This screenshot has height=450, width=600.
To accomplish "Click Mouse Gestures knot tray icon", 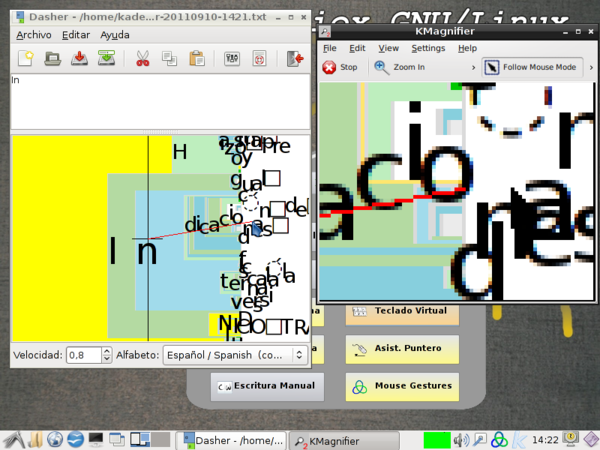I will [x=499, y=440].
